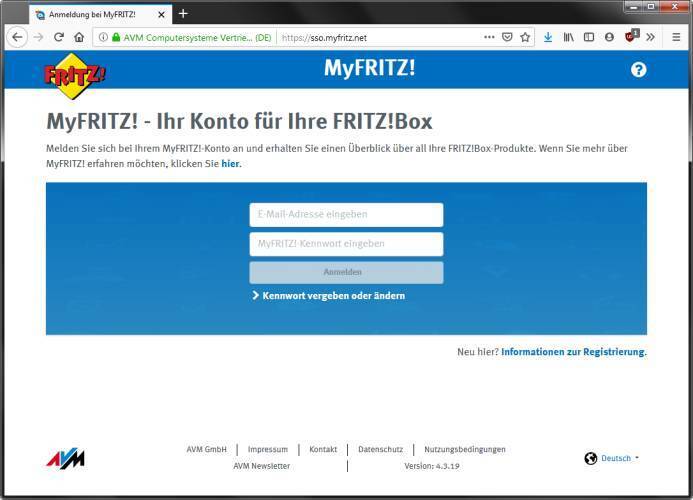Close the Anmeldung bei MyFRITZ! tab
The image size is (693, 500).
coord(161,15)
